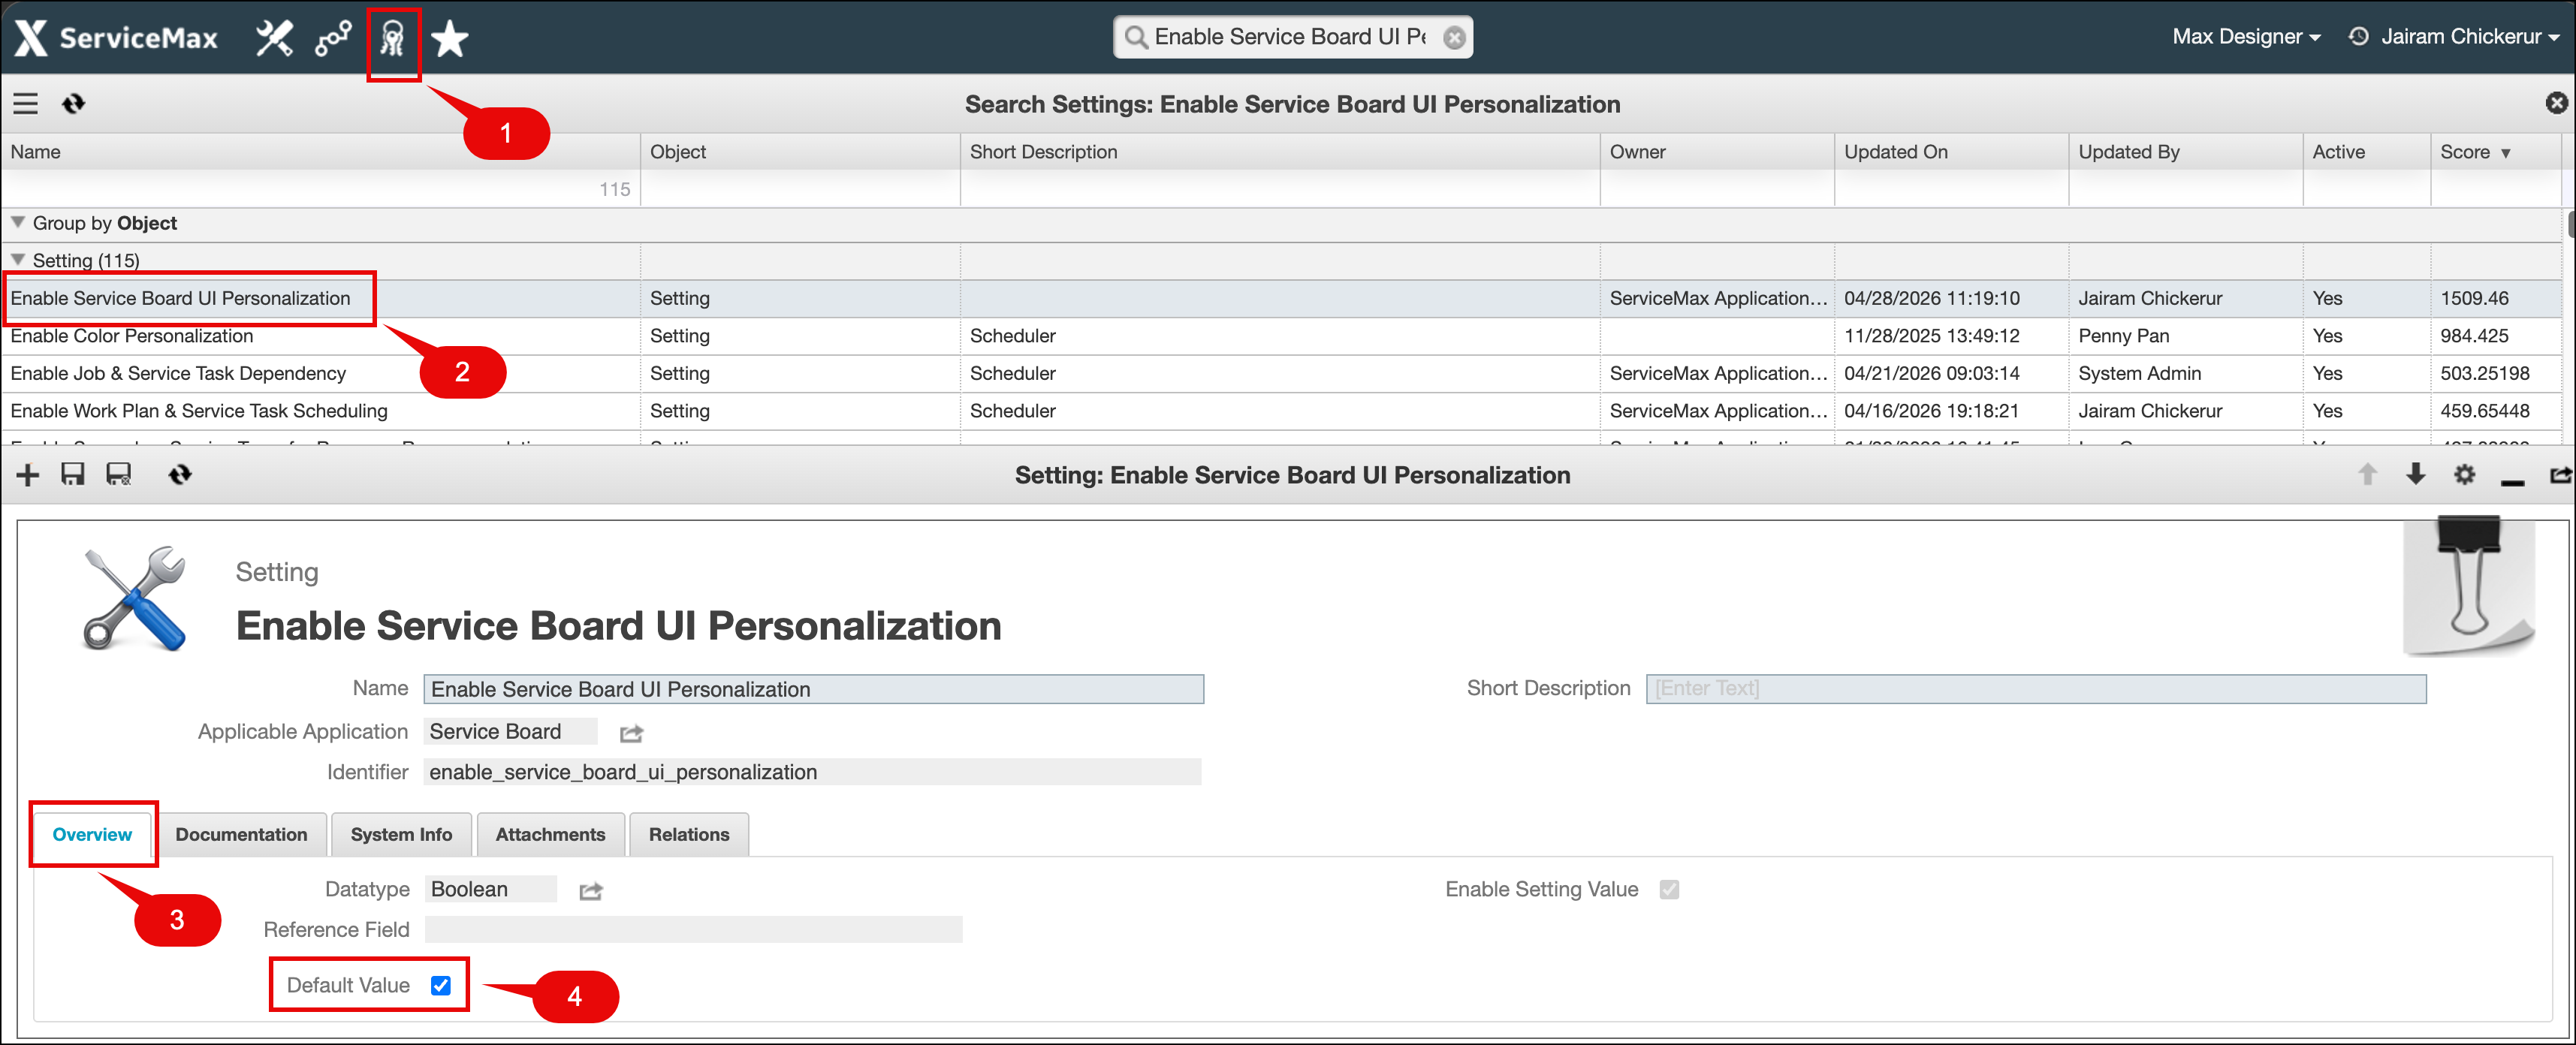Open the hamburger menu in search panel
Viewport: 2576px width, 1045px height.
25,103
